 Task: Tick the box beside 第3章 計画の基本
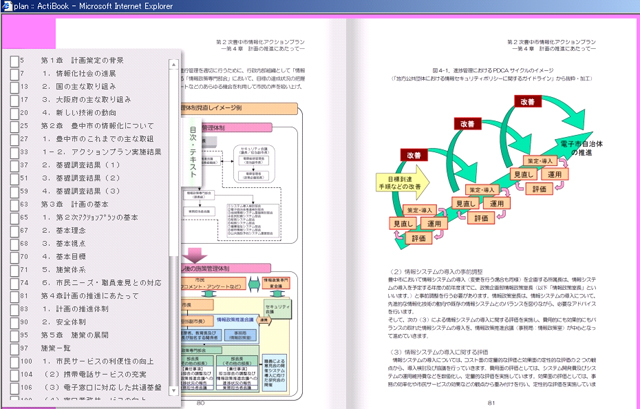(x=14, y=205)
